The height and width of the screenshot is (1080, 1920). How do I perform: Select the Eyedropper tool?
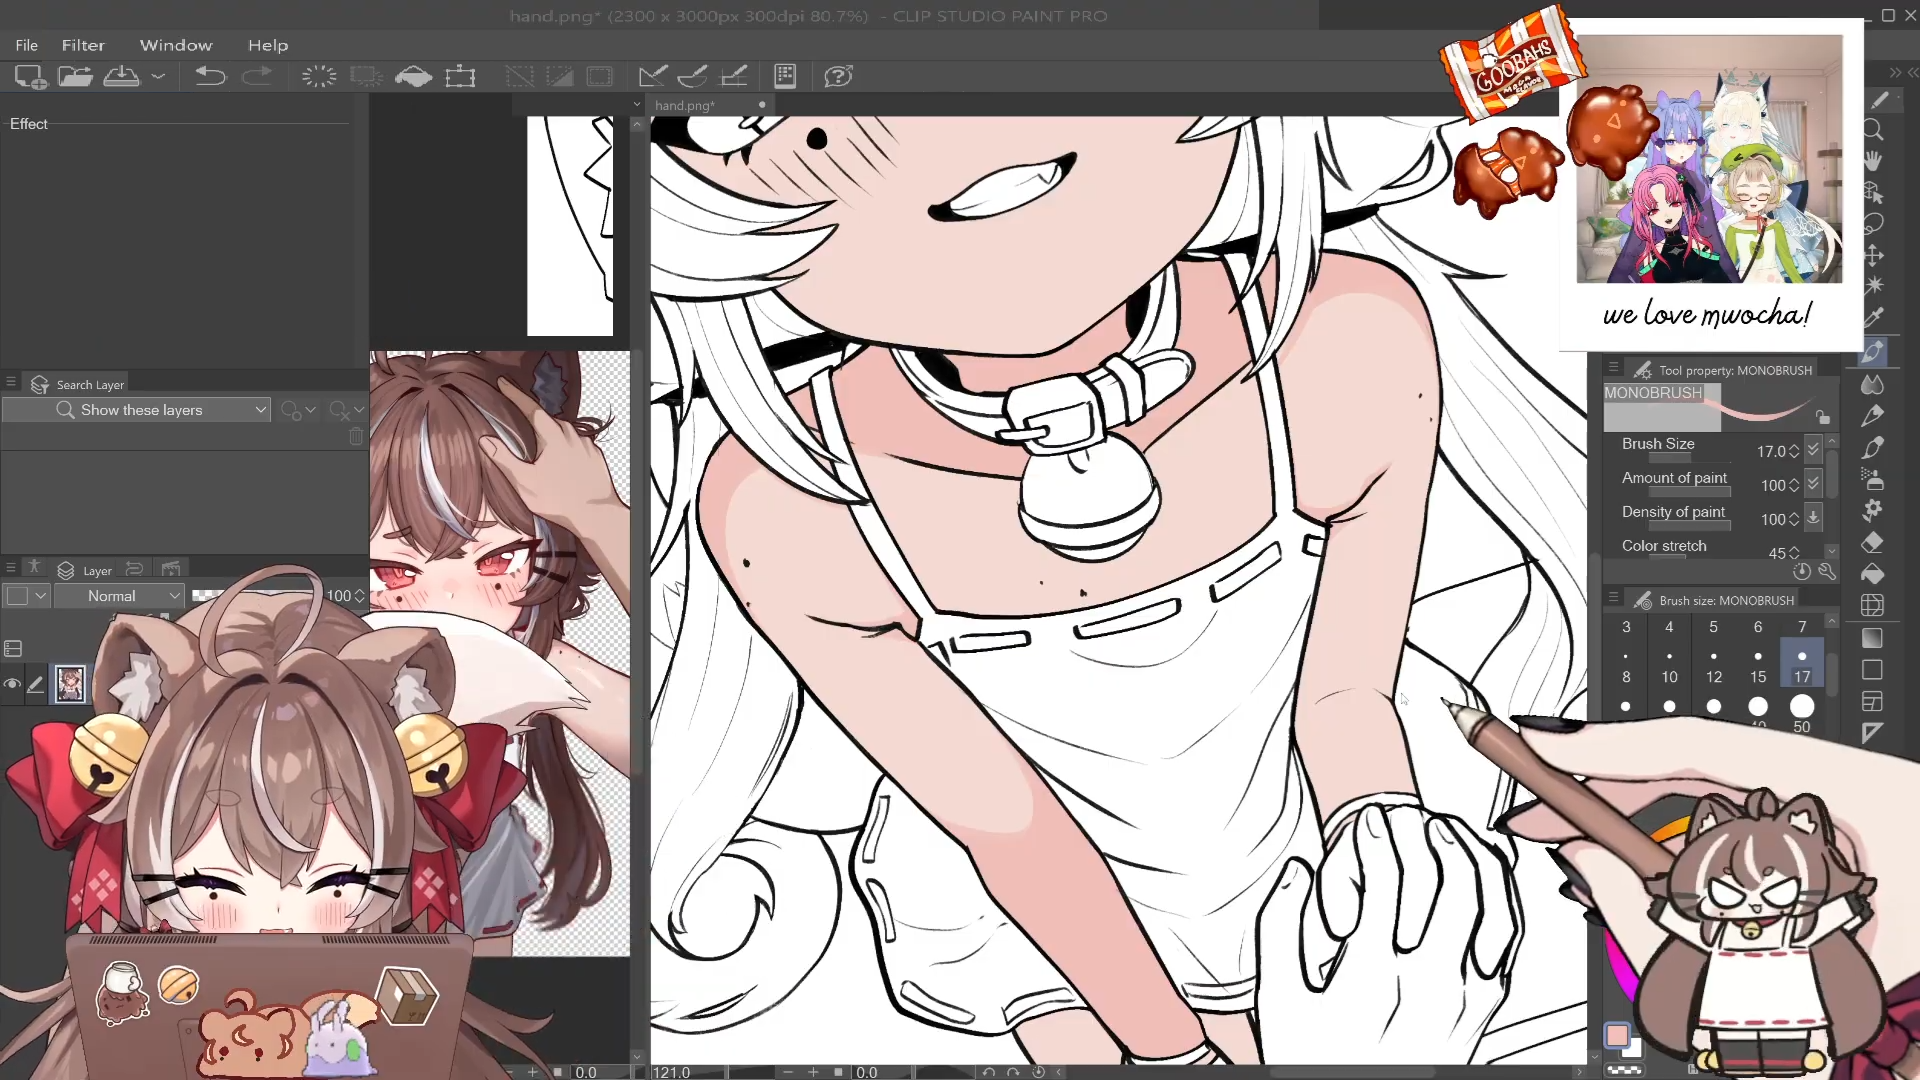click(1873, 318)
